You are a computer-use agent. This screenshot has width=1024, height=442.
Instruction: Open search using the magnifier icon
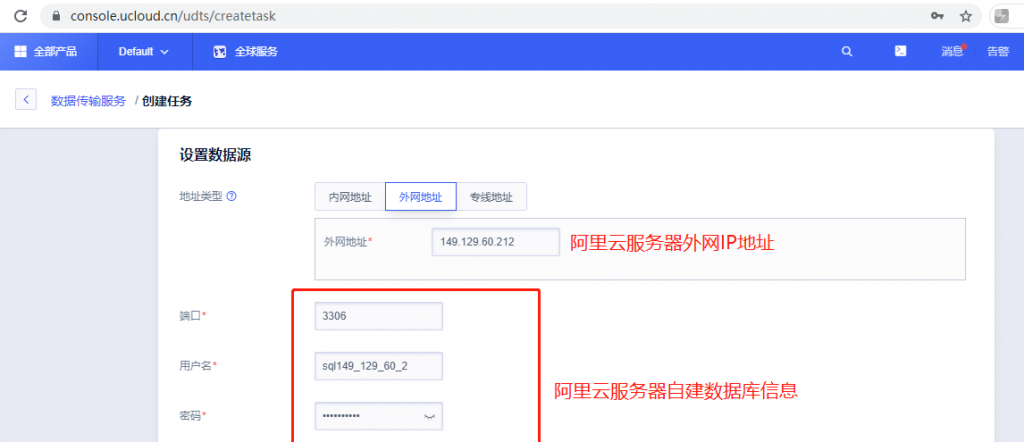(847, 52)
